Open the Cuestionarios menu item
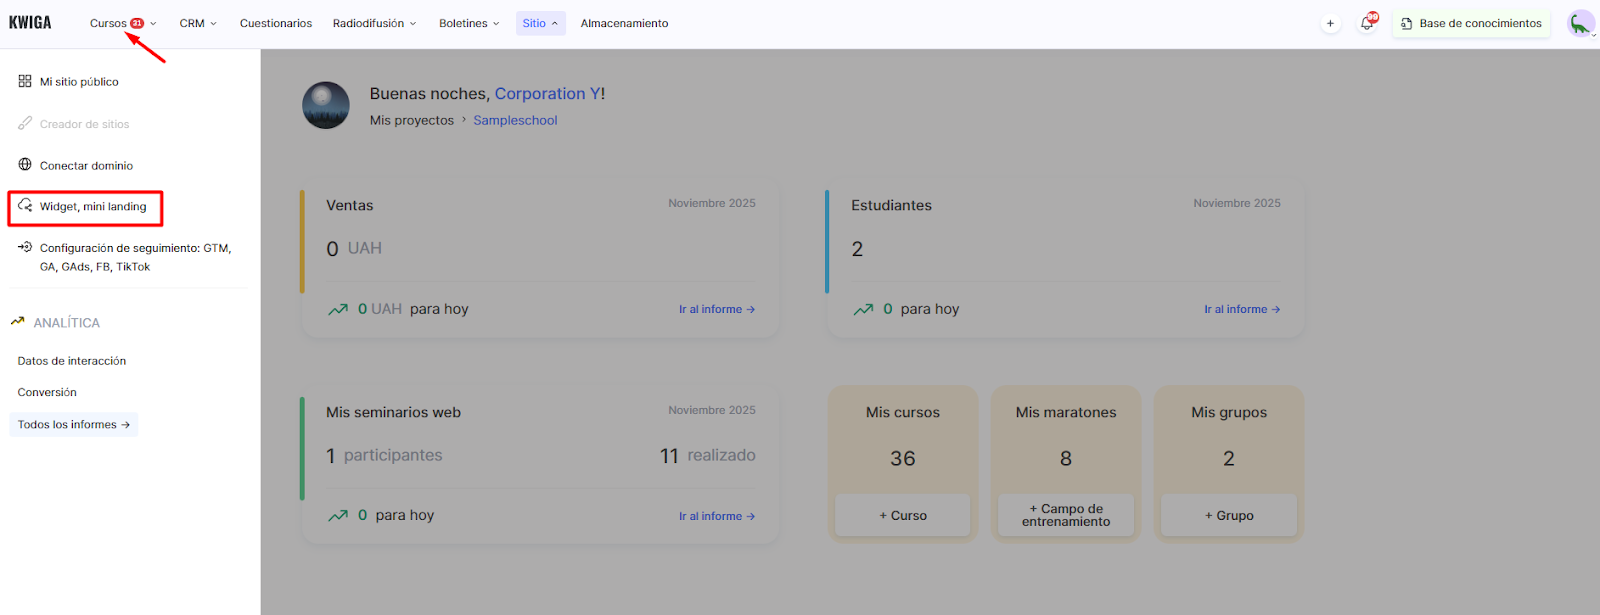The image size is (1600, 615). (x=276, y=23)
